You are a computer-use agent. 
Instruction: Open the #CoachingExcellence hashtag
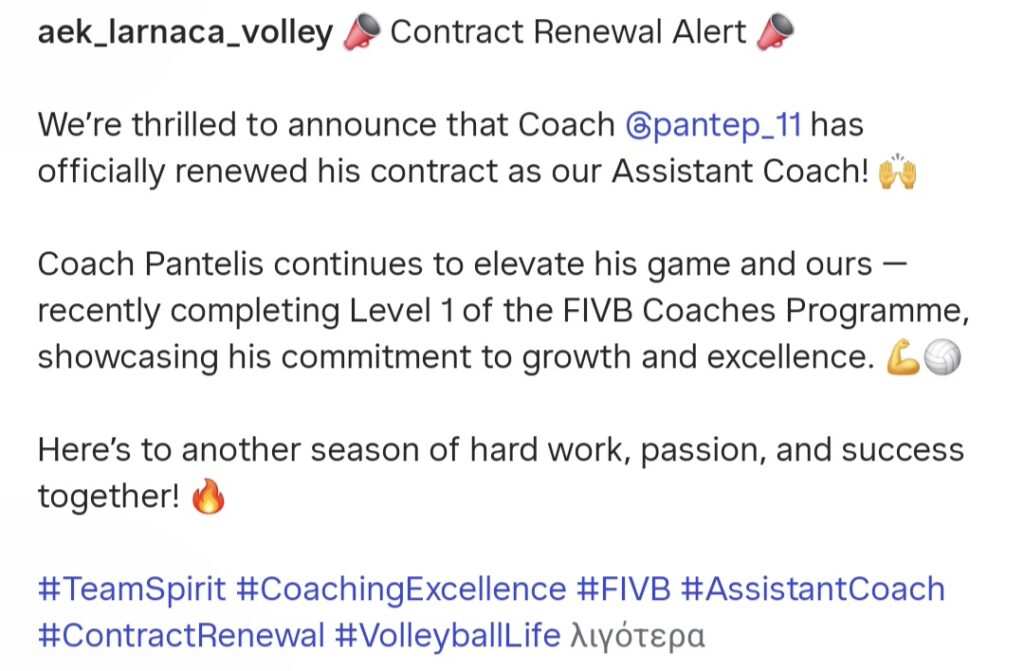[x=401, y=588]
